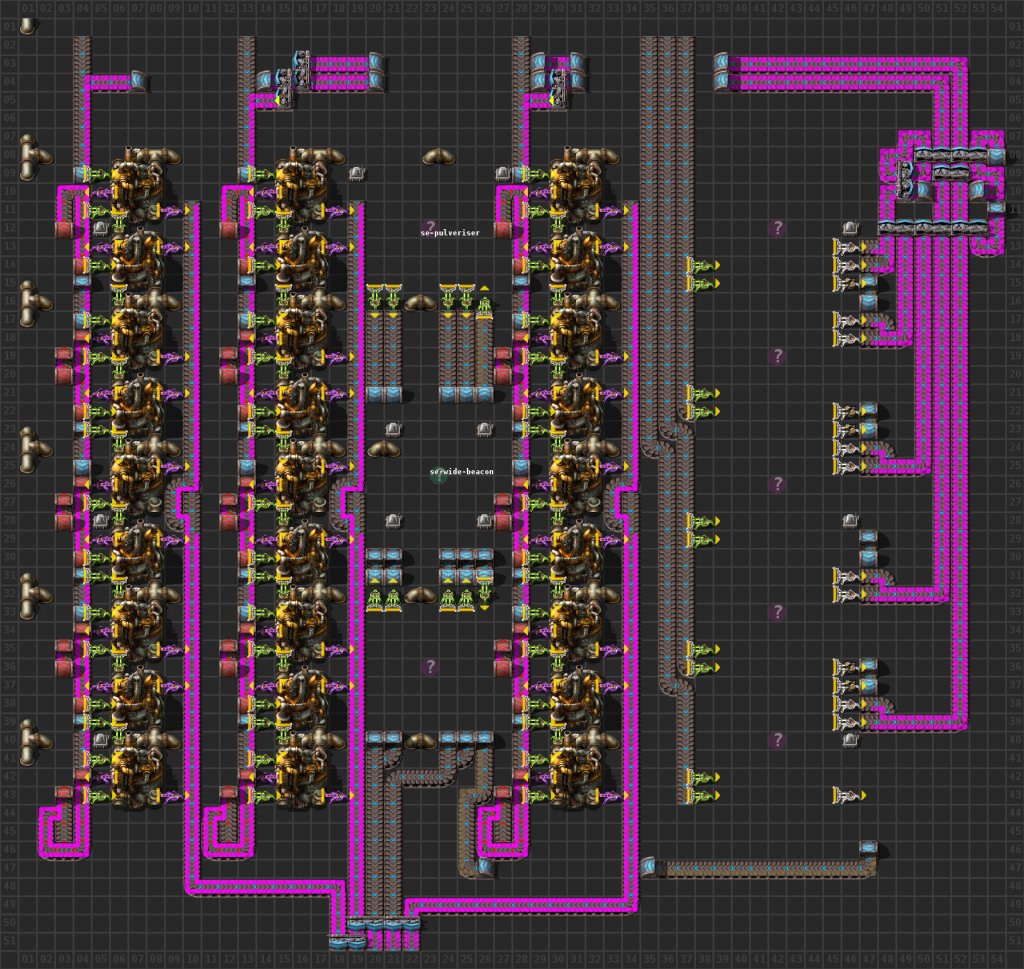Image resolution: width=1024 pixels, height=969 pixels.
Task: Select the power pole left of third column's top pulveriser
Action: click(x=502, y=173)
